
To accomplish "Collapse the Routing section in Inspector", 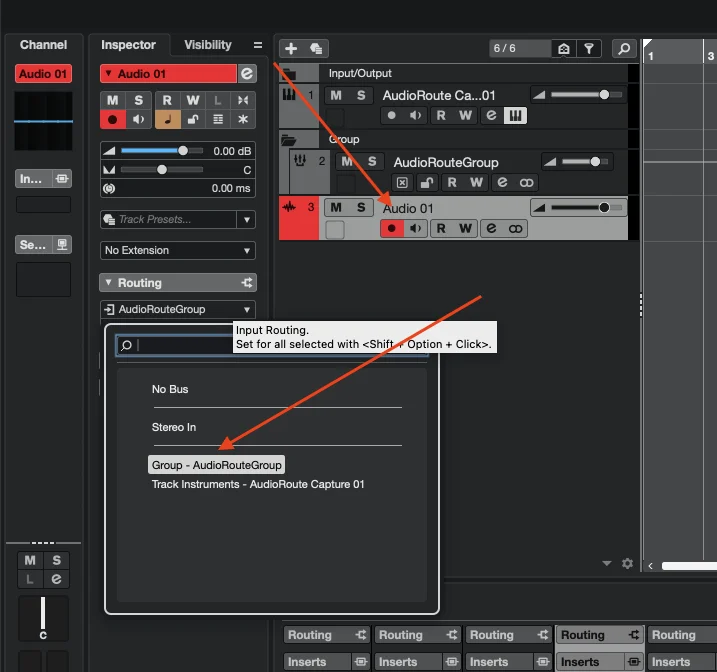I will [108, 283].
